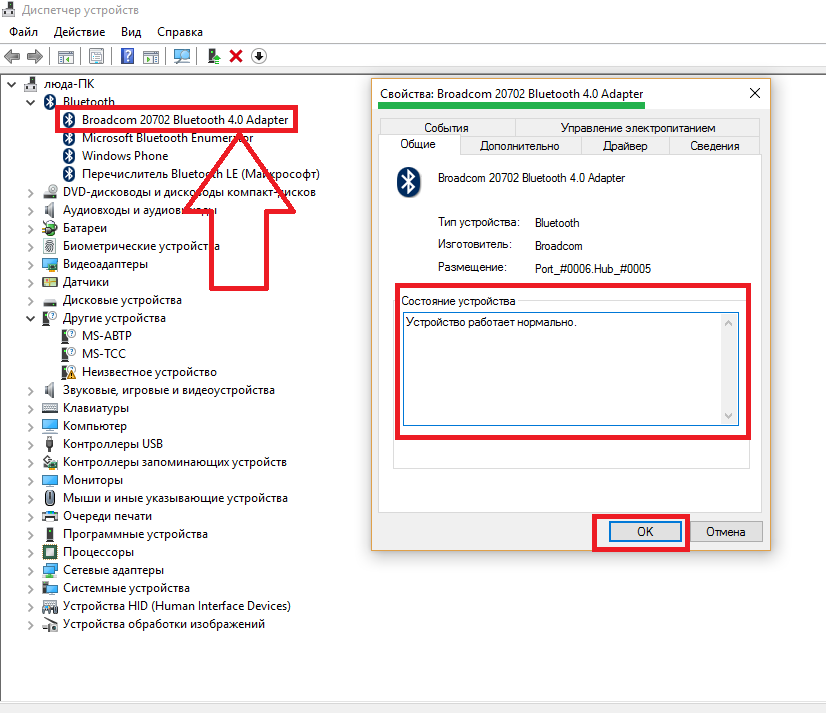Click the Батареи battery icon

coord(50,228)
